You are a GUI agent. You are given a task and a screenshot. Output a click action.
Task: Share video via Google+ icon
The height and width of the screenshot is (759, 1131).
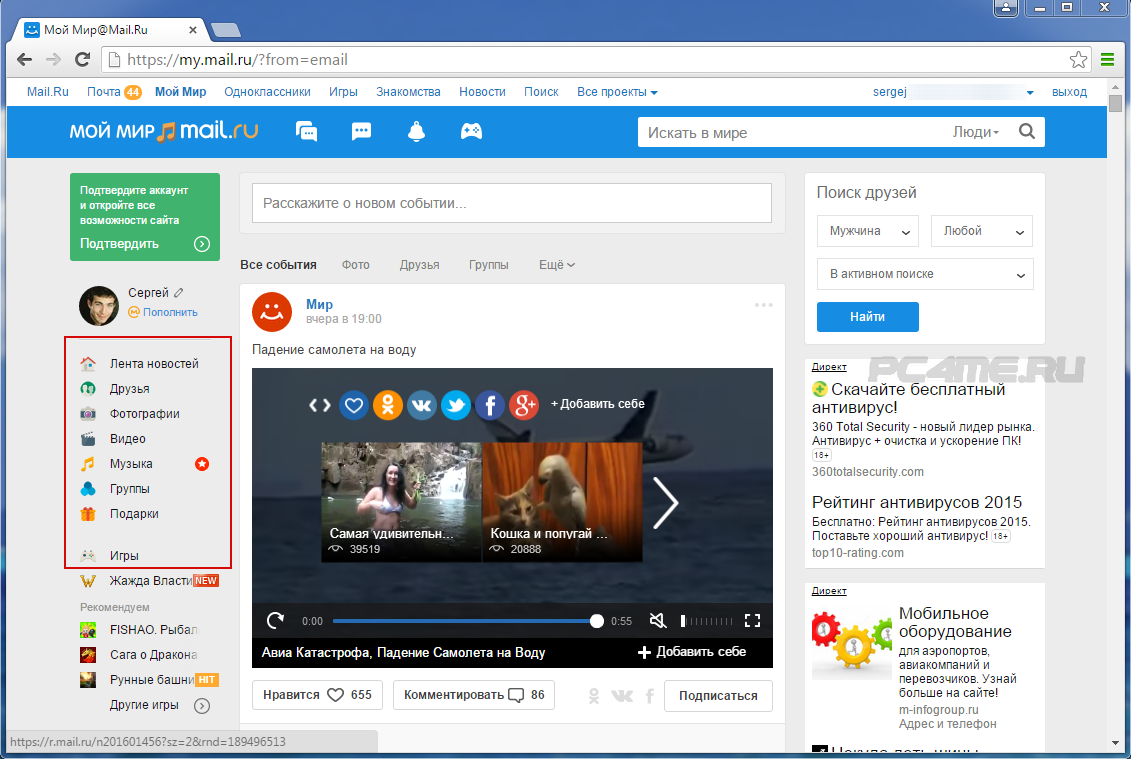click(524, 405)
